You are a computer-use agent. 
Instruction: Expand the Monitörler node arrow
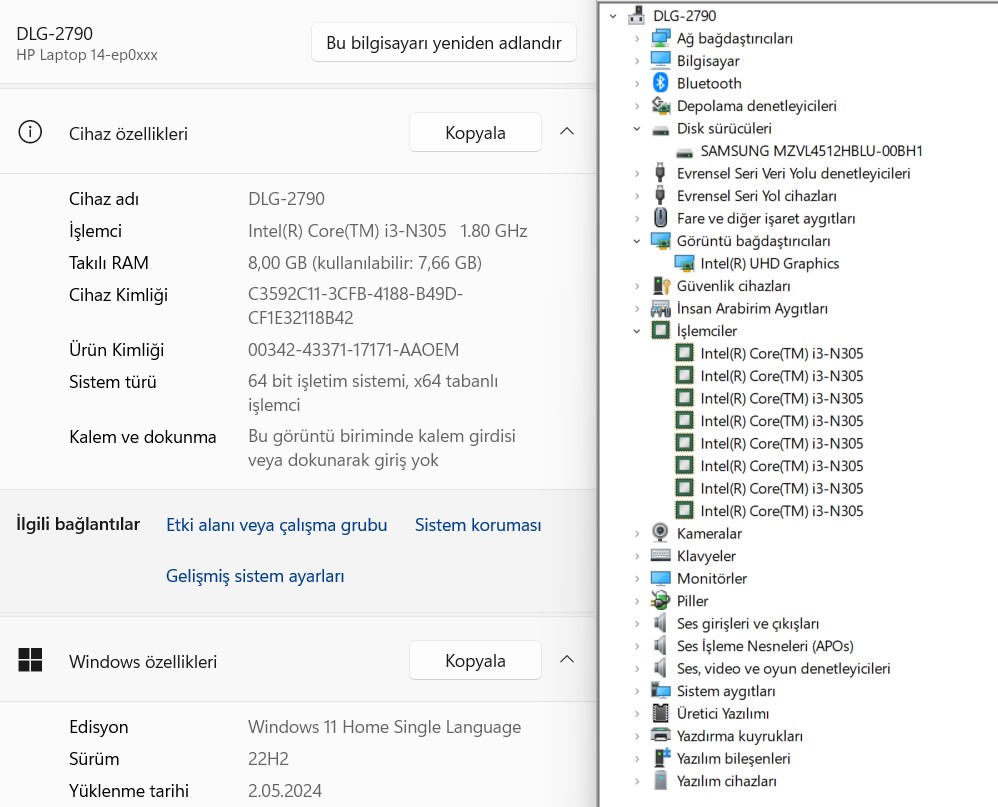point(636,579)
